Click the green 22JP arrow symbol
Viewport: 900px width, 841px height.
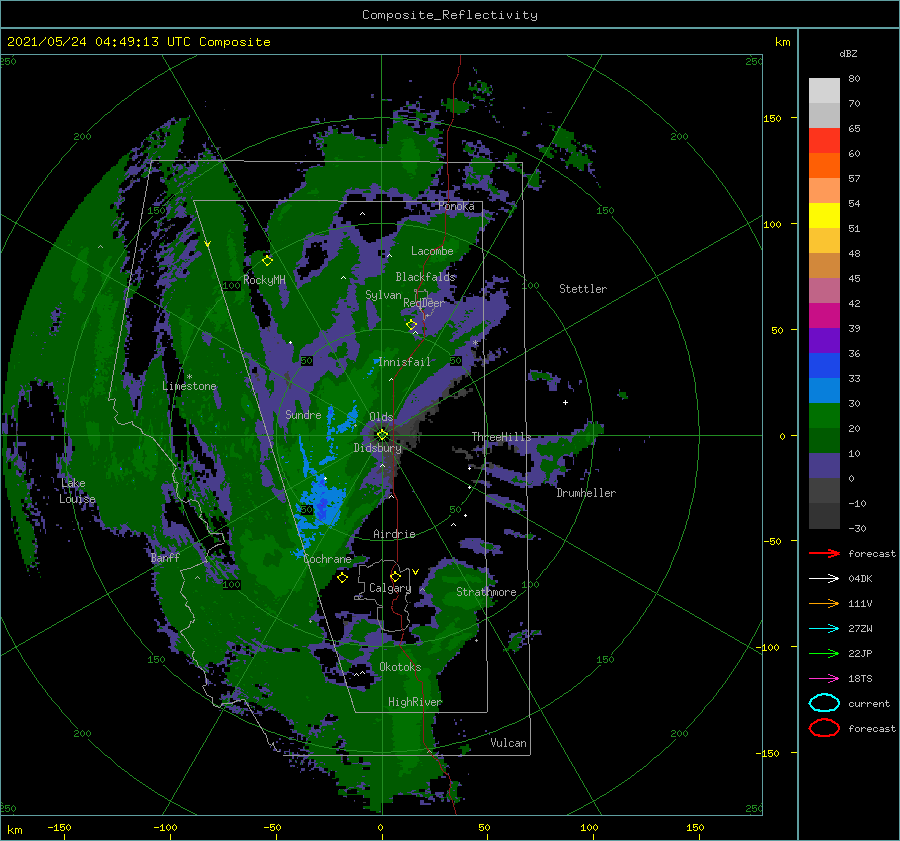coord(824,653)
